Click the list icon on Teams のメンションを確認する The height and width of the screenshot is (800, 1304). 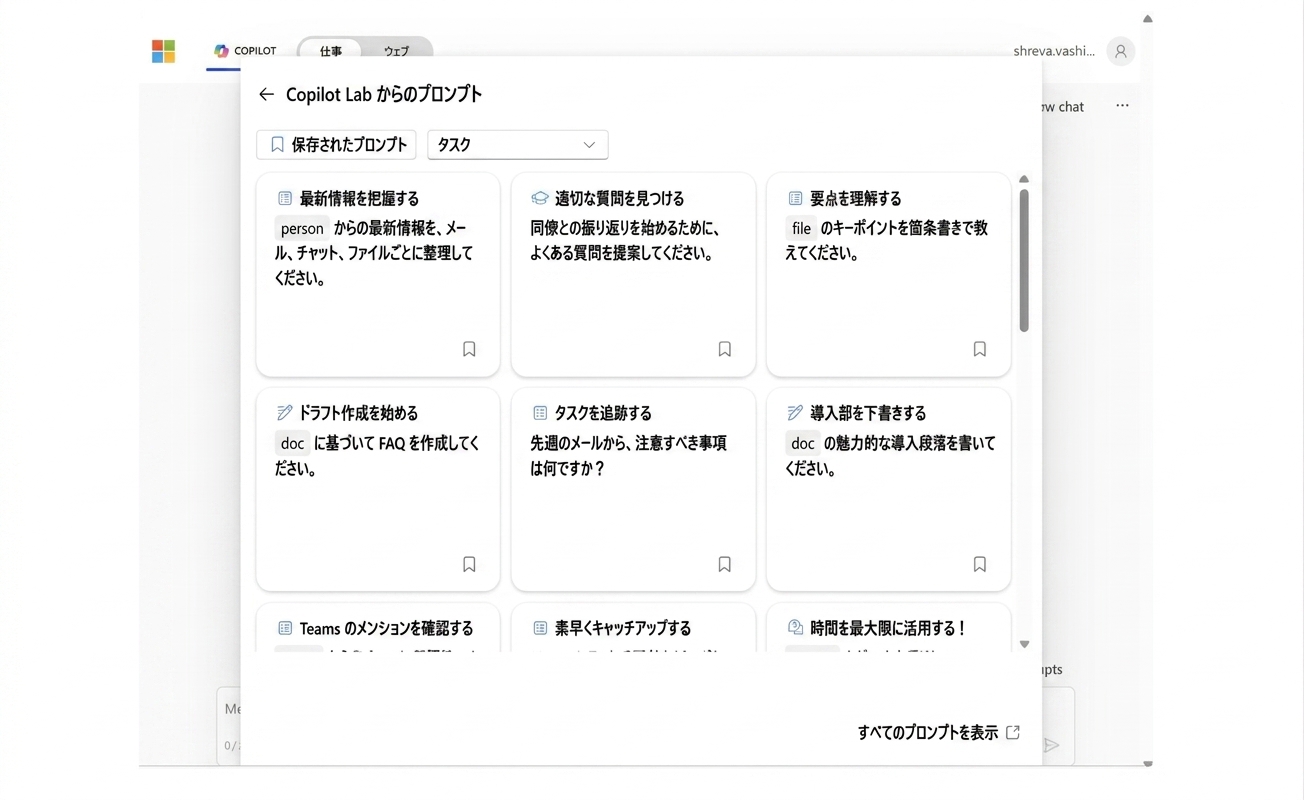pyautogui.click(x=285, y=628)
